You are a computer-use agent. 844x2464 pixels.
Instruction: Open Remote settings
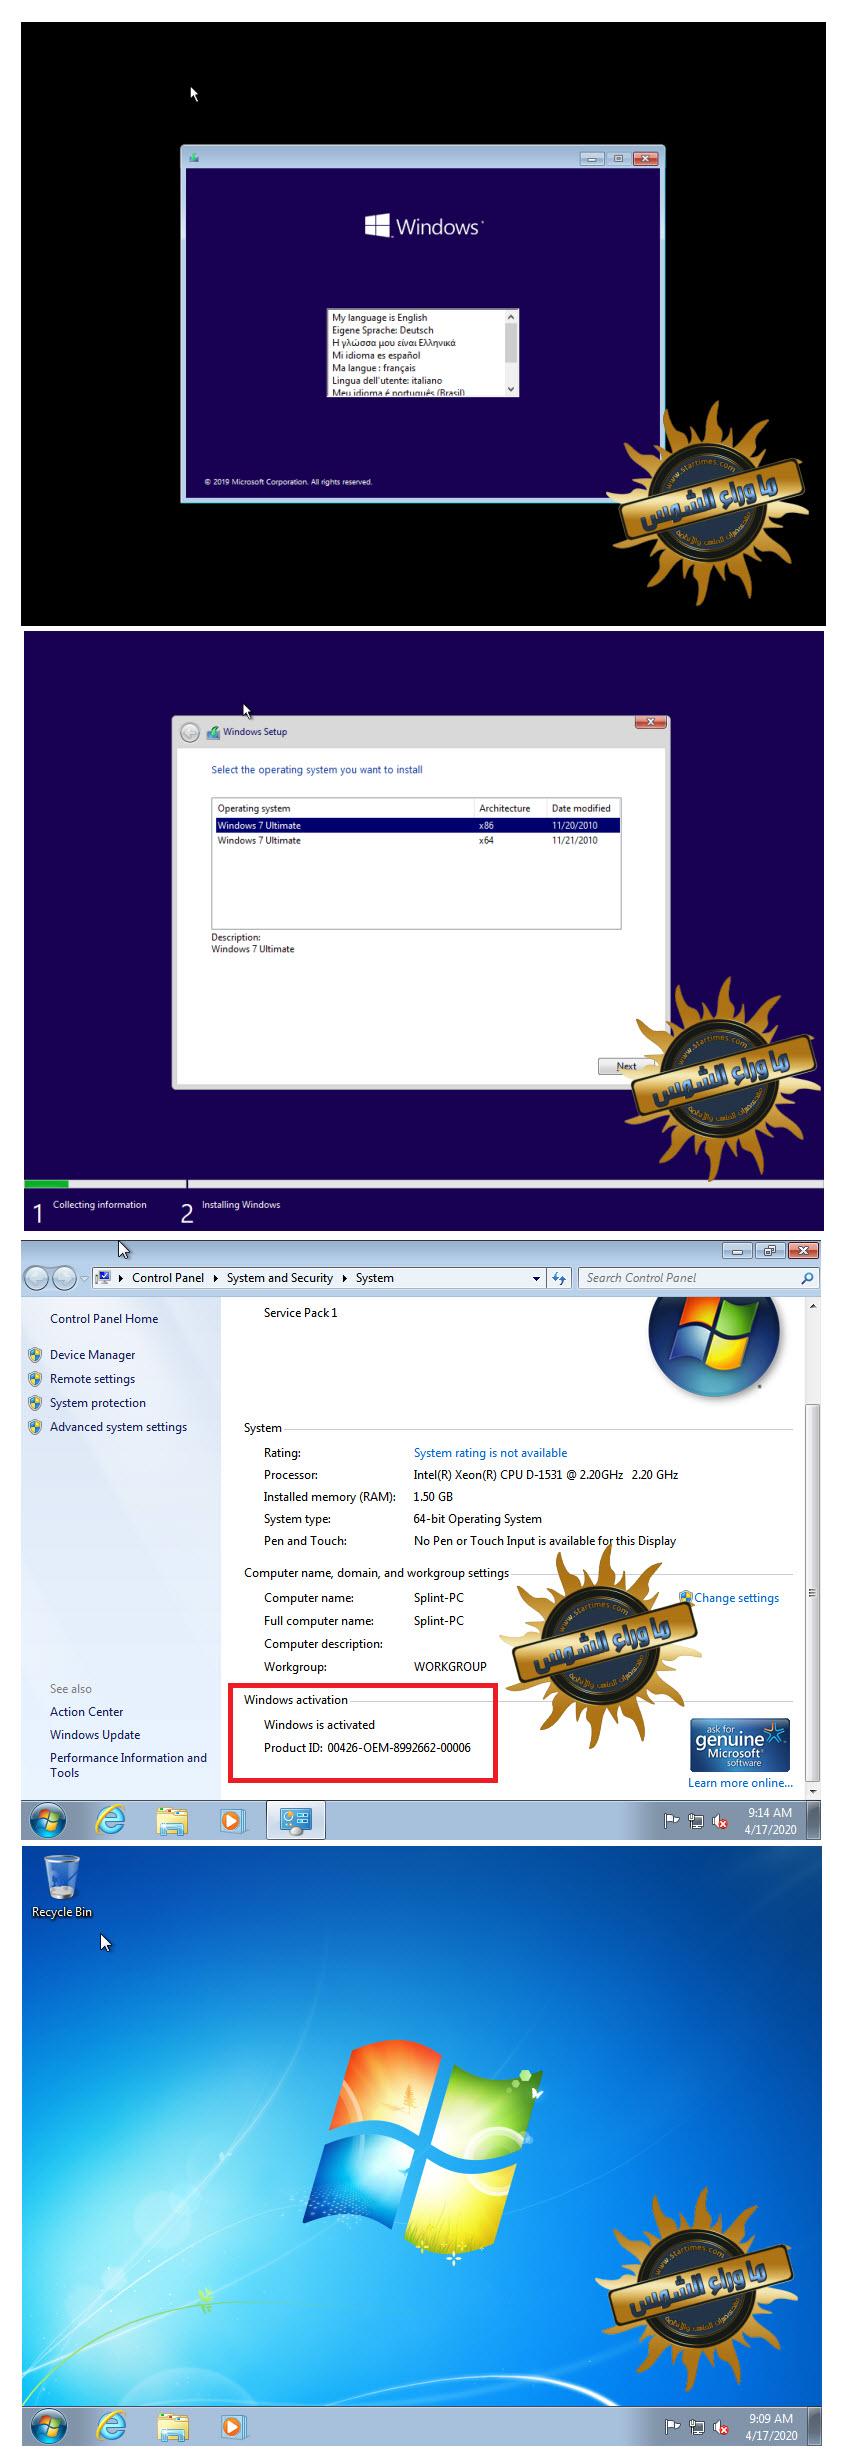click(92, 1379)
